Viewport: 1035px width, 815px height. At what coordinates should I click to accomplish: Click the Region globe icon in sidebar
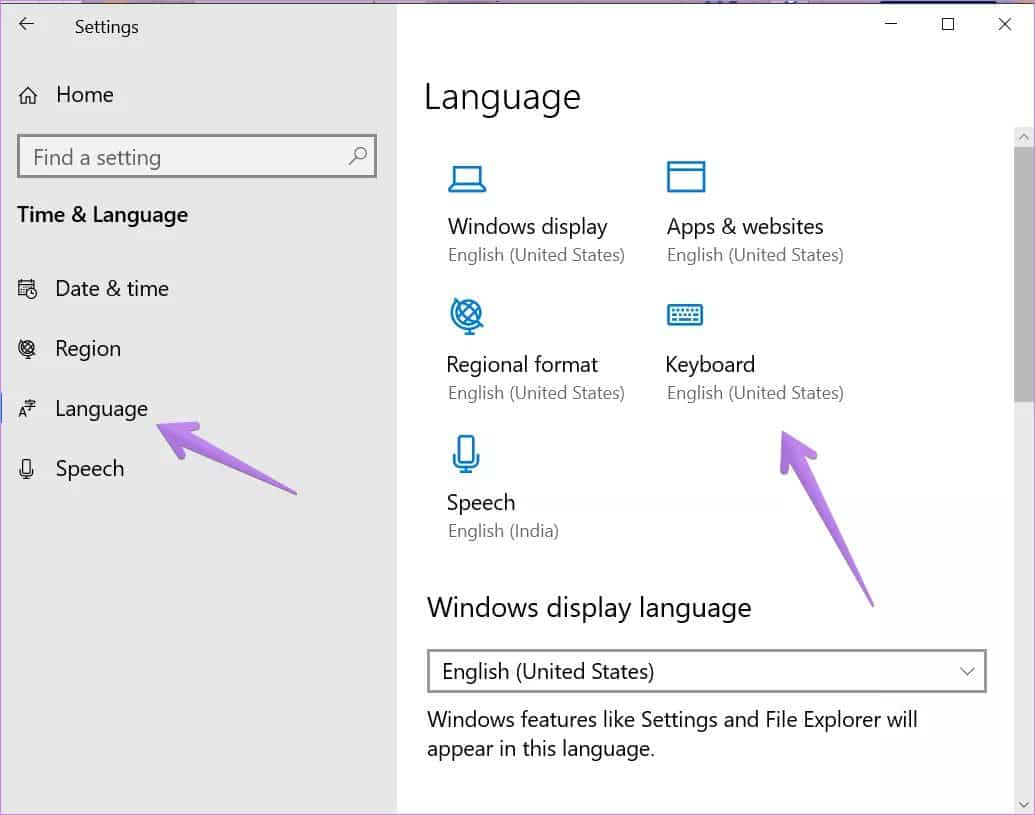(x=27, y=348)
